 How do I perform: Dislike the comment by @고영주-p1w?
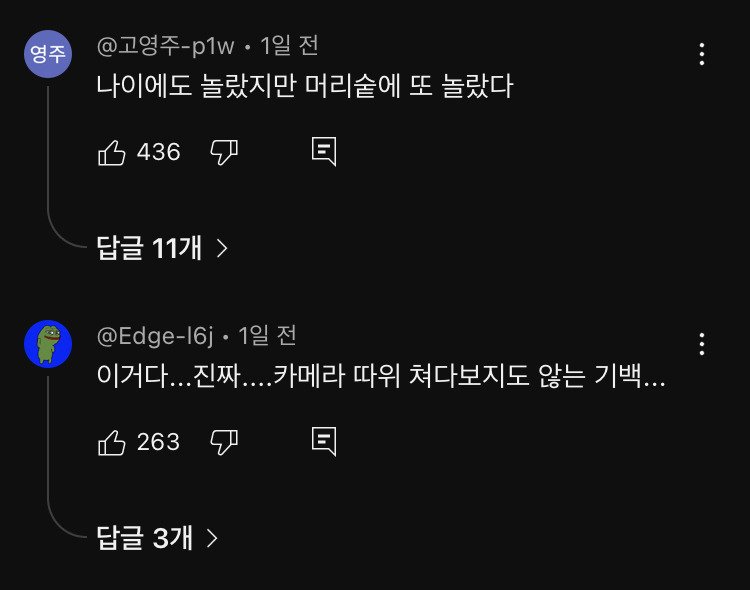pos(223,152)
